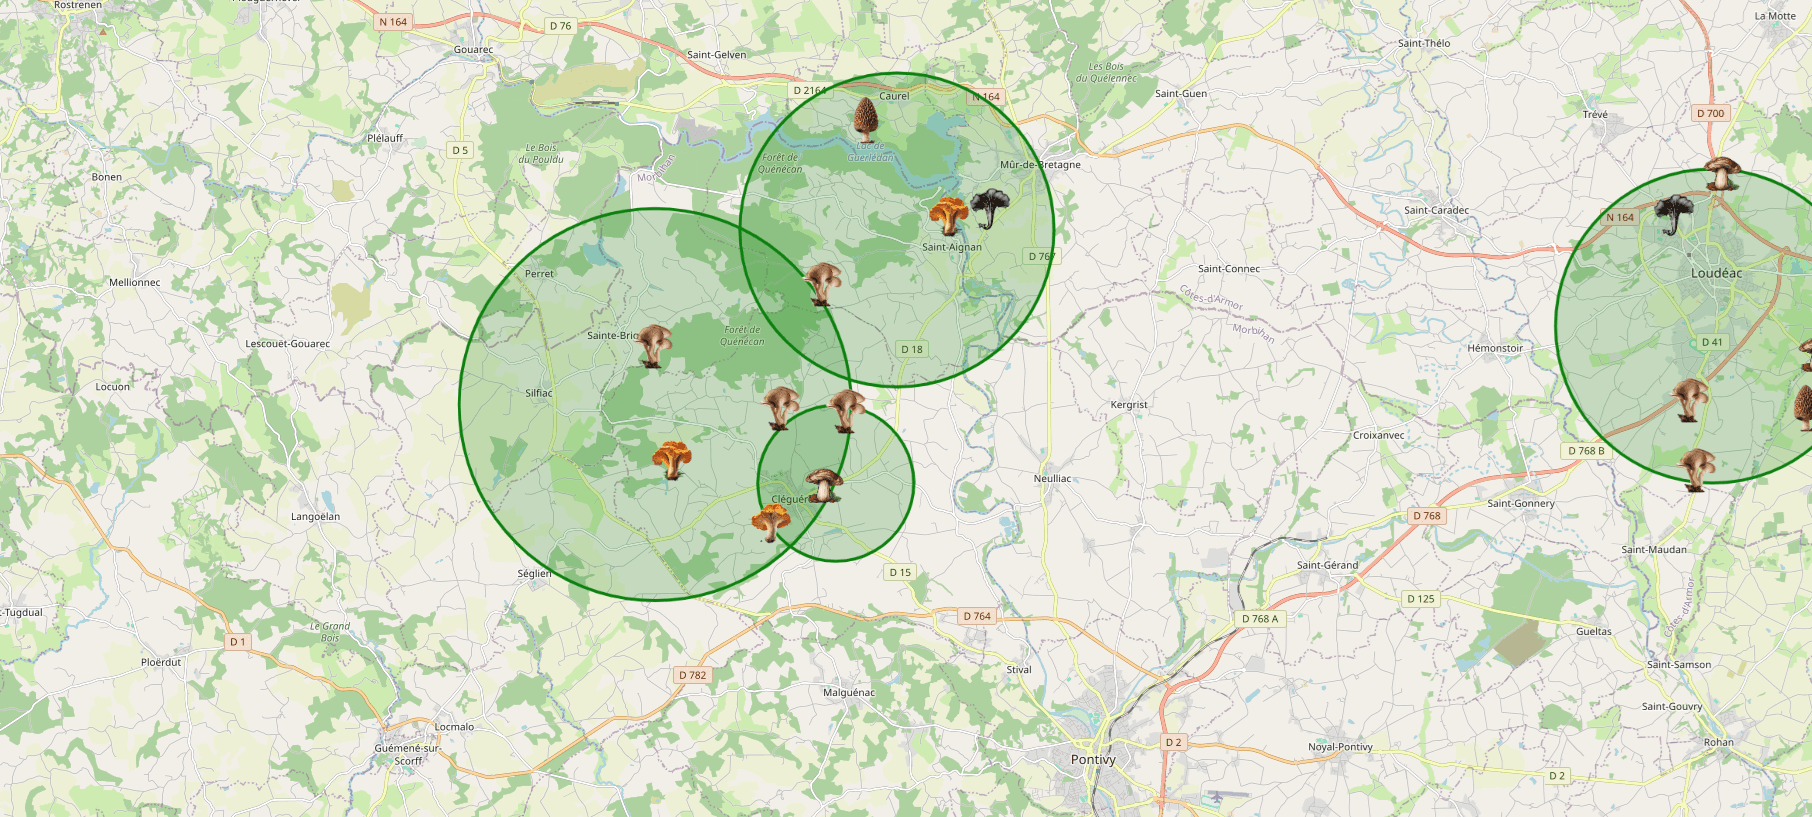Select the brown mushroom marker at Sainte-Brigitte

point(654,346)
